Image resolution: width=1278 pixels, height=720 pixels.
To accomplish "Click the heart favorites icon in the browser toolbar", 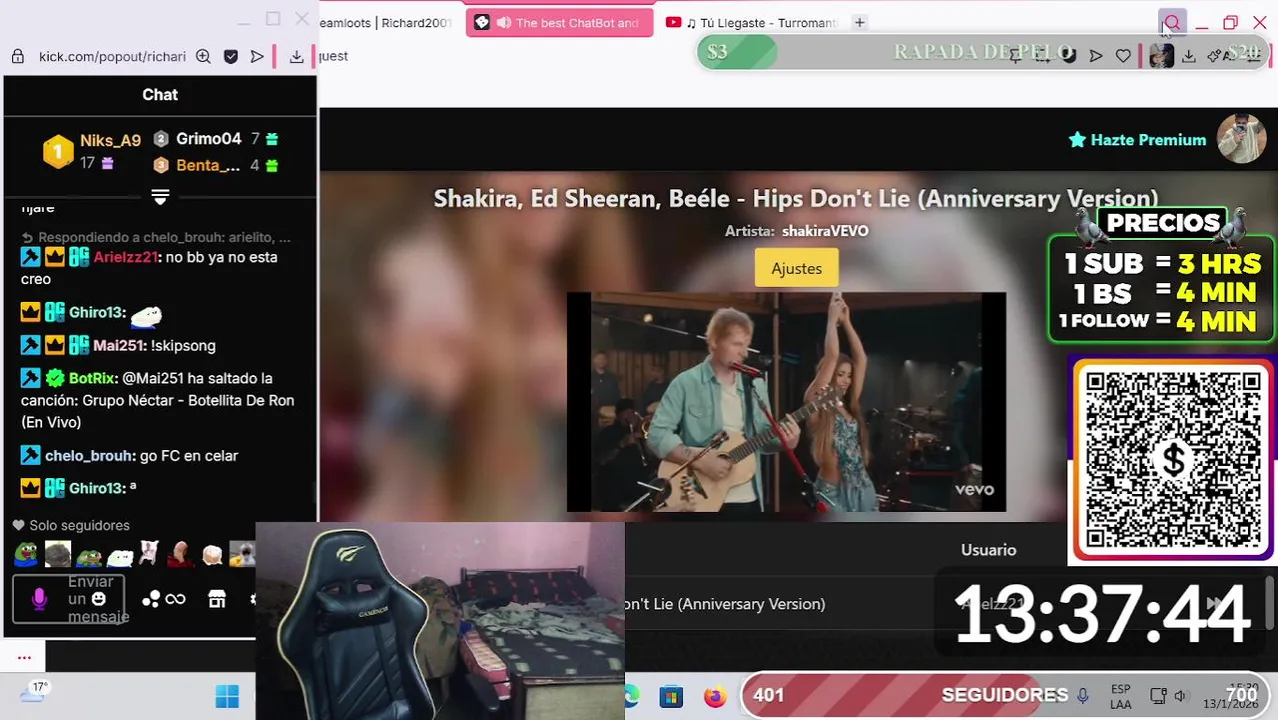I will point(1123,56).
